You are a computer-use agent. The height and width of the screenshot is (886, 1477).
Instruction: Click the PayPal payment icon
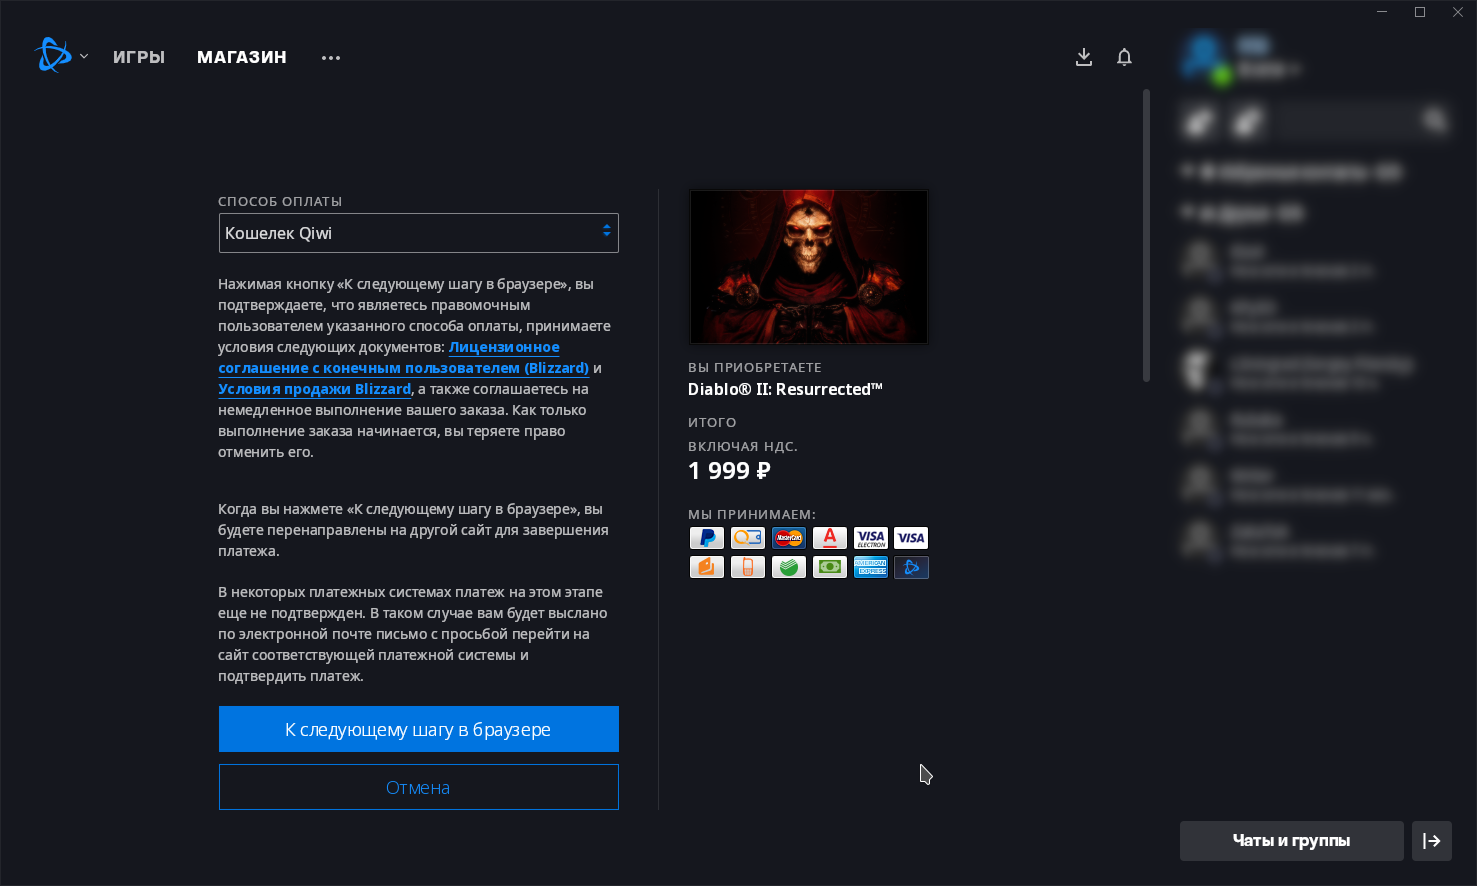click(x=707, y=538)
